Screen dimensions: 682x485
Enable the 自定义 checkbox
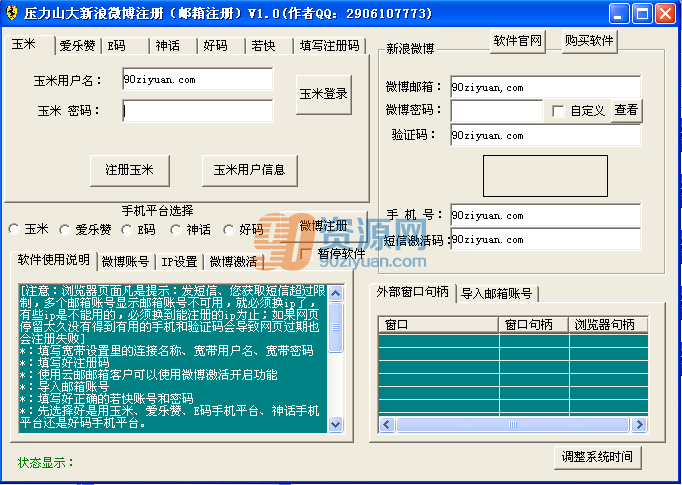(558, 111)
